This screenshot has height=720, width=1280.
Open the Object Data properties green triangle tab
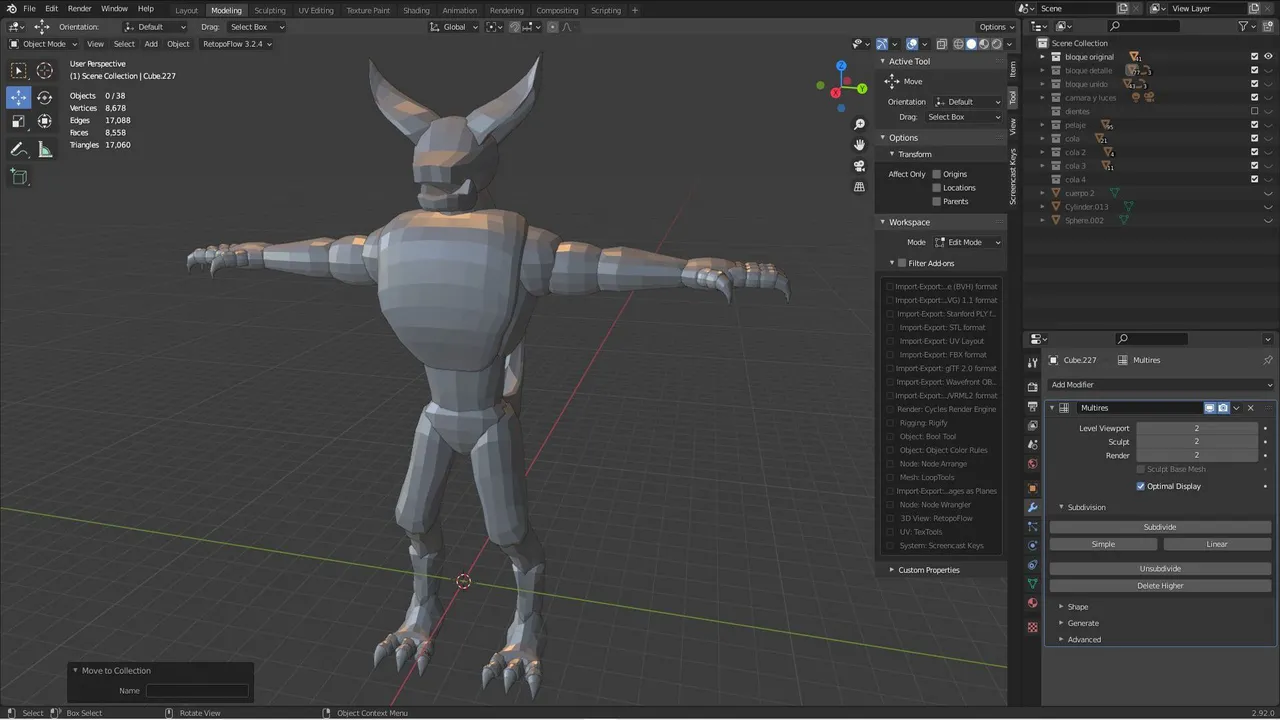(1033, 584)
